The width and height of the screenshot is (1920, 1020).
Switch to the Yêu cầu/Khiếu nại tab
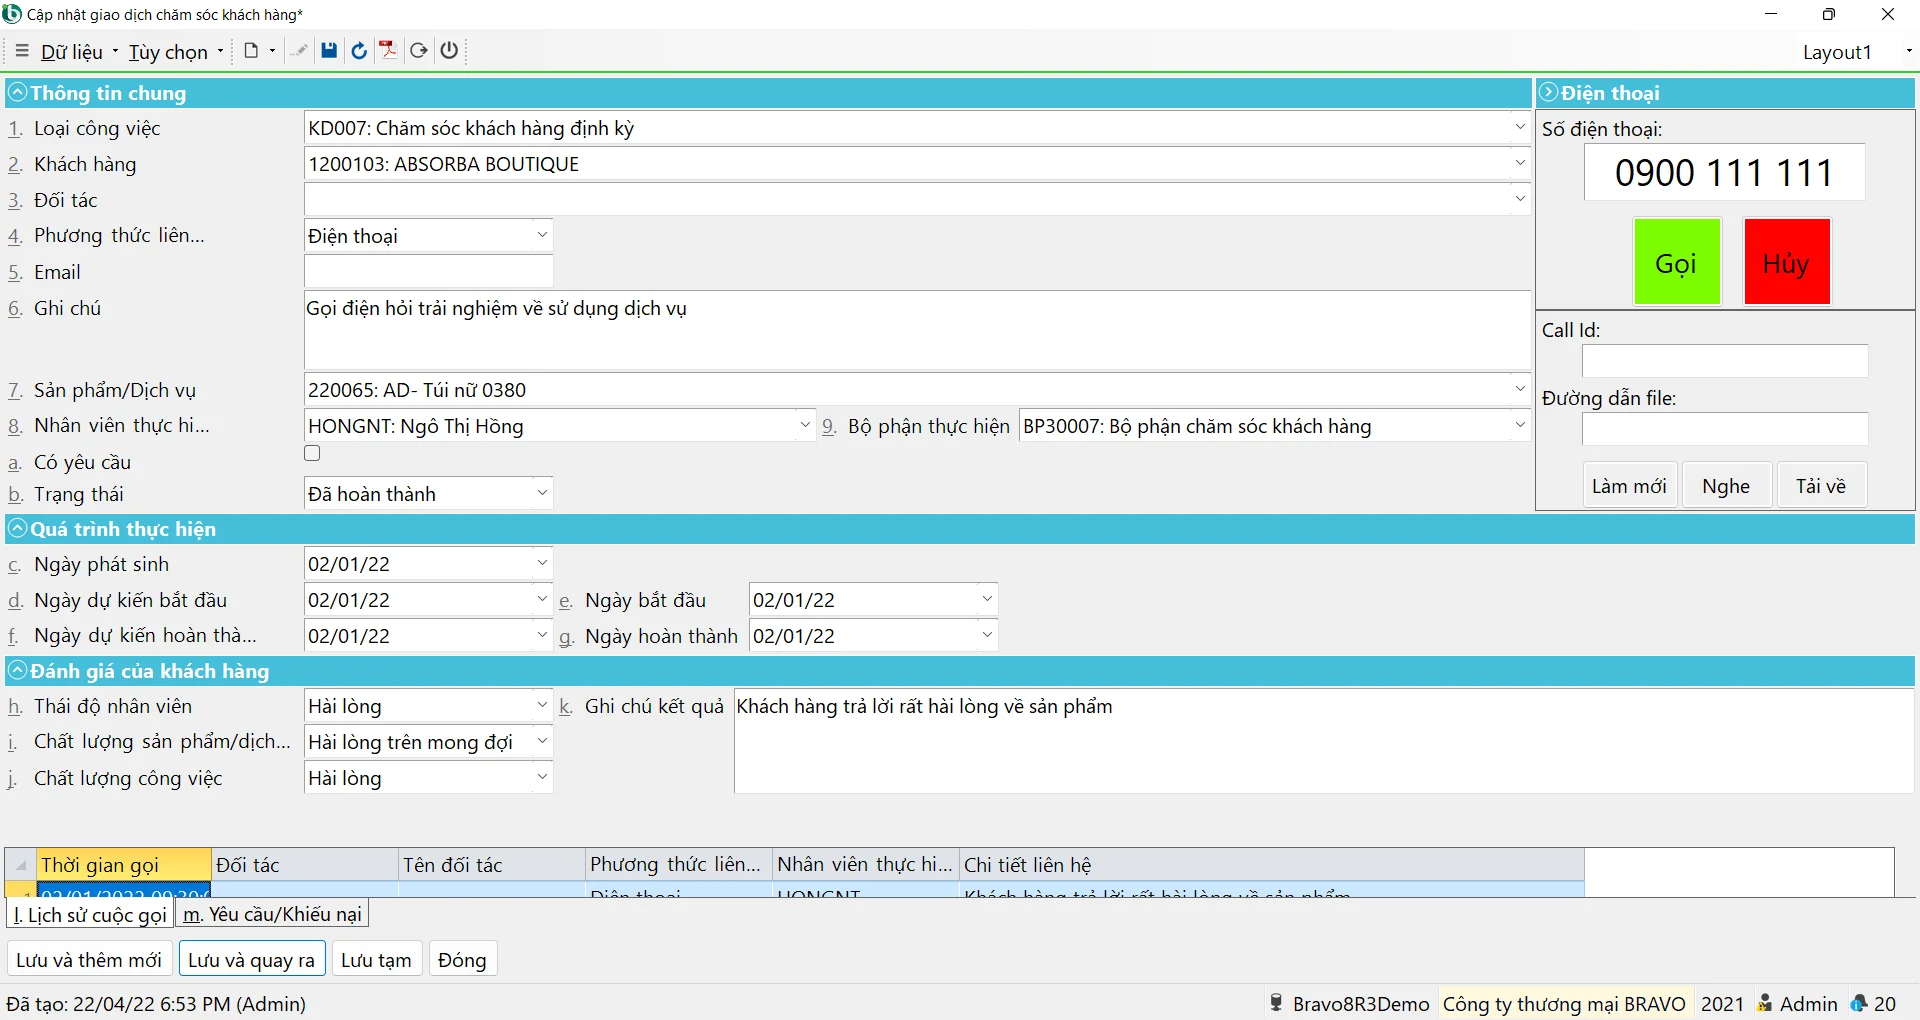click(272, 914)
